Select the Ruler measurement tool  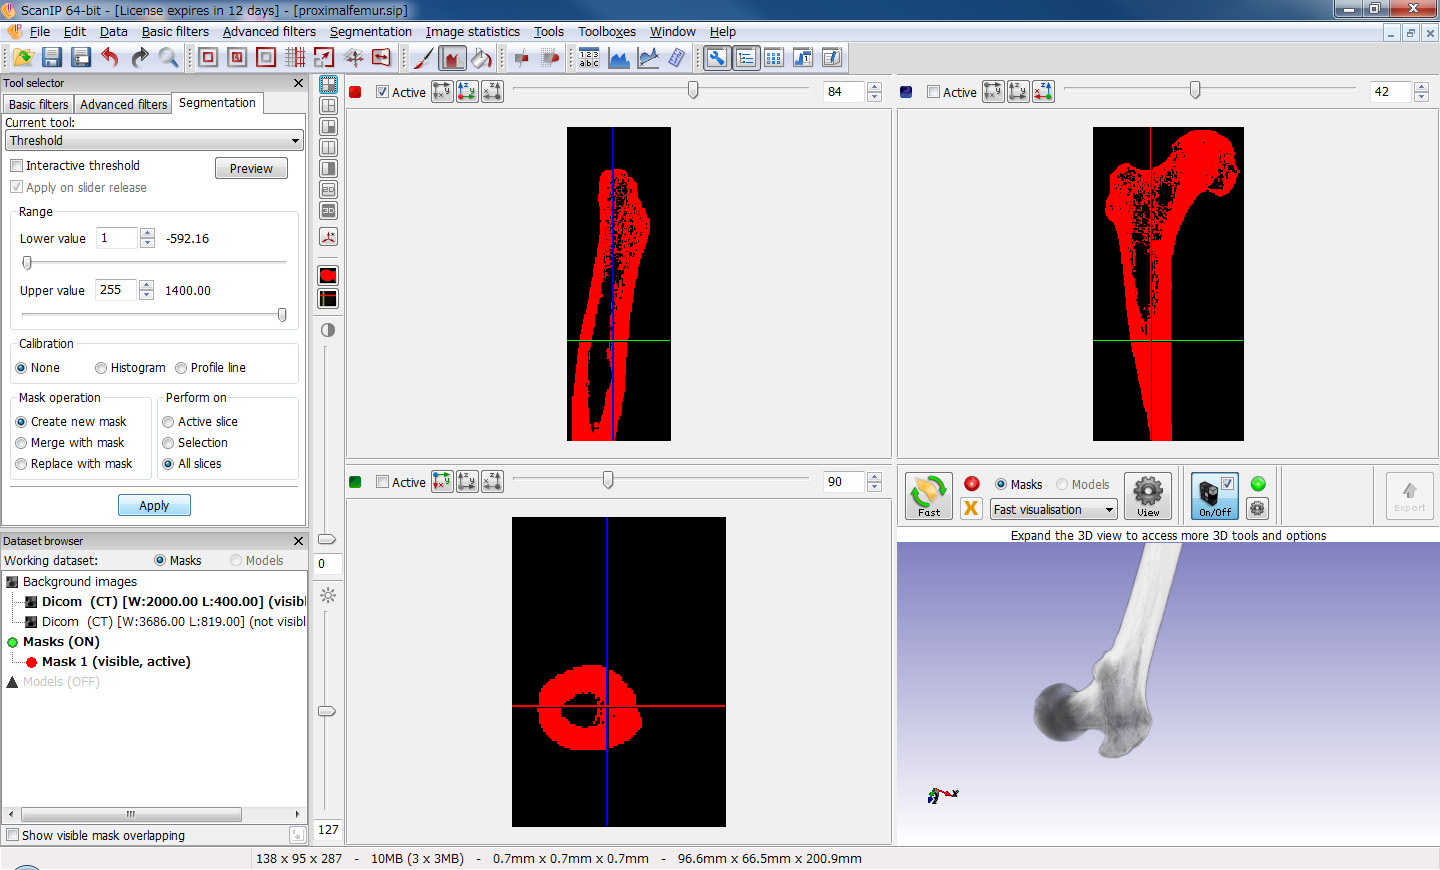676,58
